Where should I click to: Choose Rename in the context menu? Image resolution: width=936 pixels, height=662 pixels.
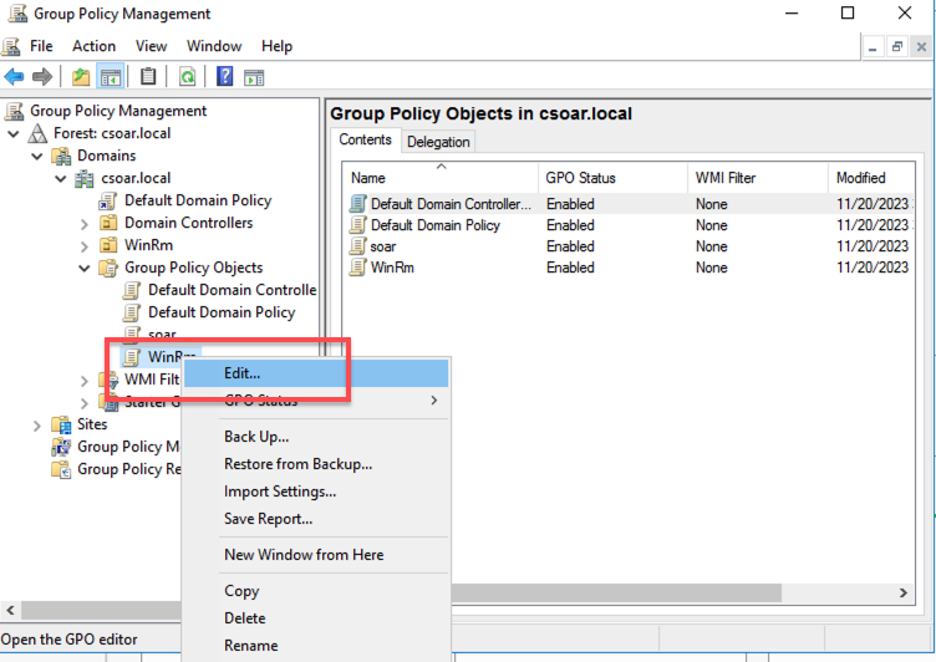coord(250,646)
